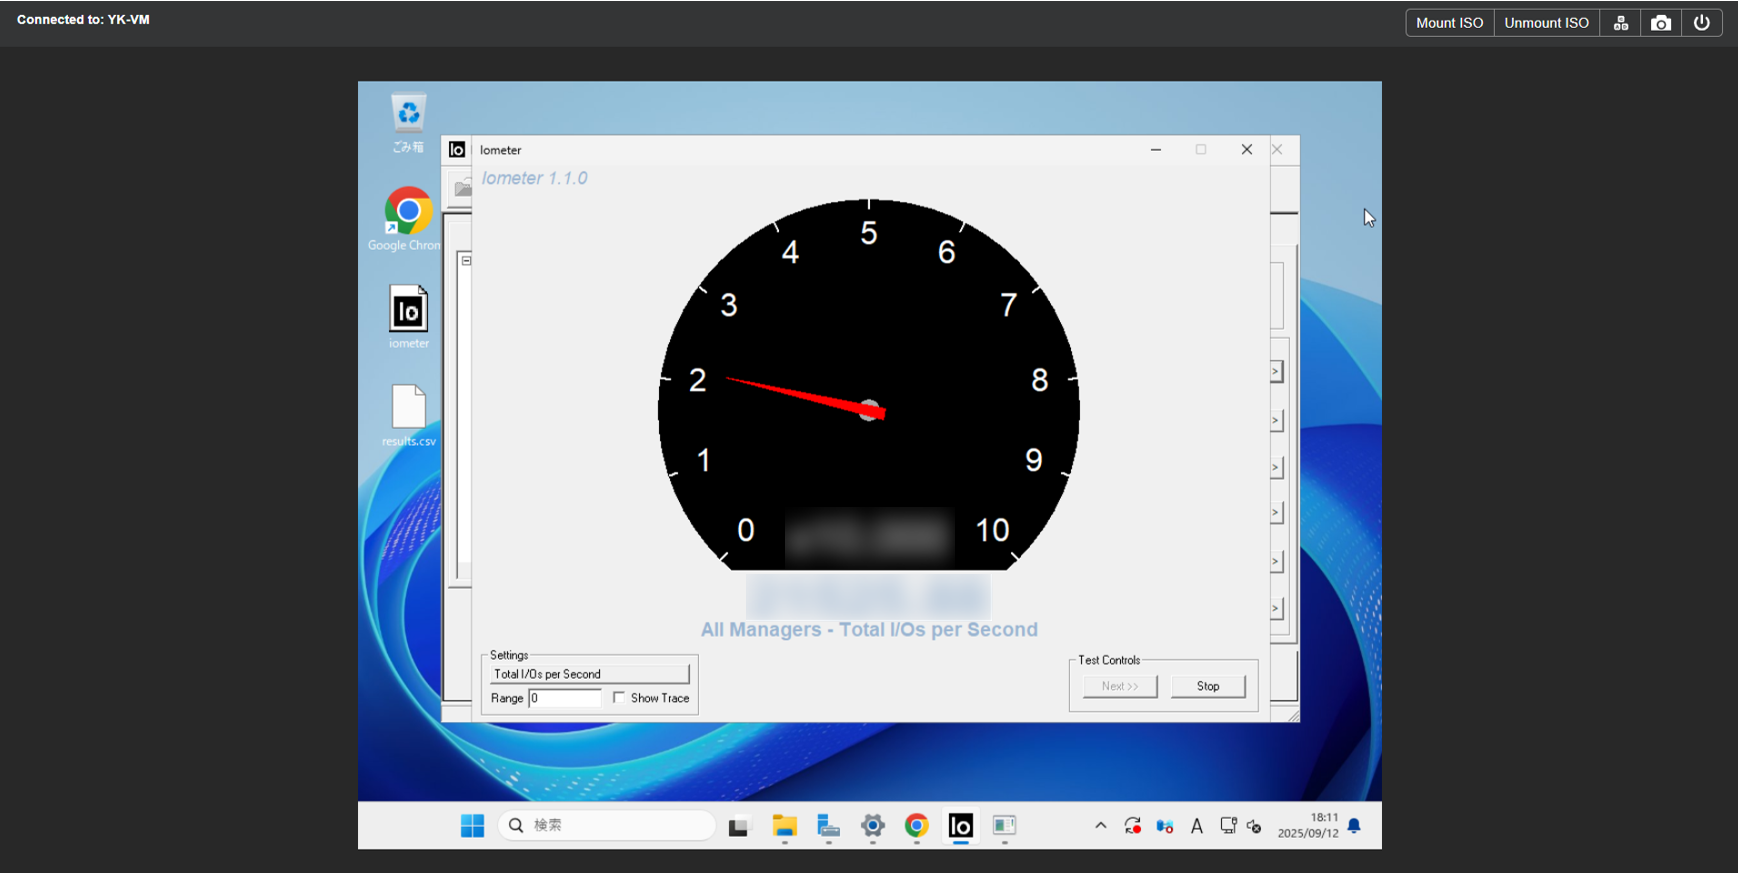Screen dimensions: 1738x873
Task: Click the camera screenshot icon in console toolbar
Action: (1661, 23)
